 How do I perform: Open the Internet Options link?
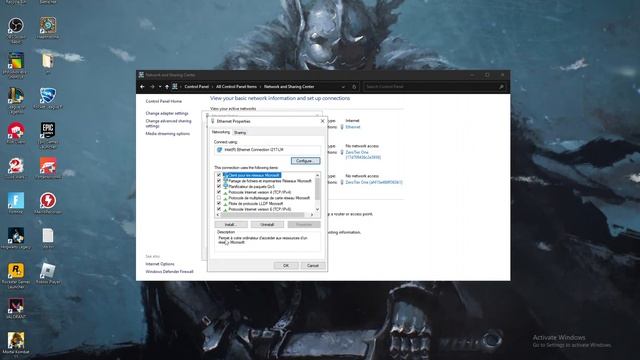coord(160,264)
